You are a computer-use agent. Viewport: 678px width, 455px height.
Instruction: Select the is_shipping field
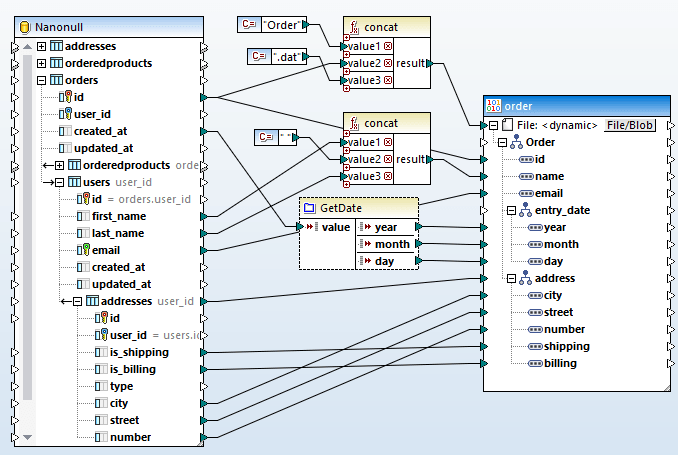click(x=137, y=352)
